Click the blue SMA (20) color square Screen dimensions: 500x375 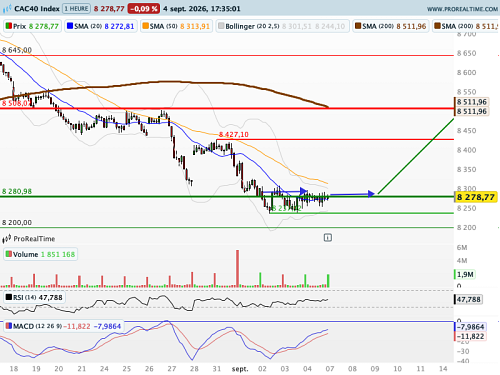click(x=70, y=26)
